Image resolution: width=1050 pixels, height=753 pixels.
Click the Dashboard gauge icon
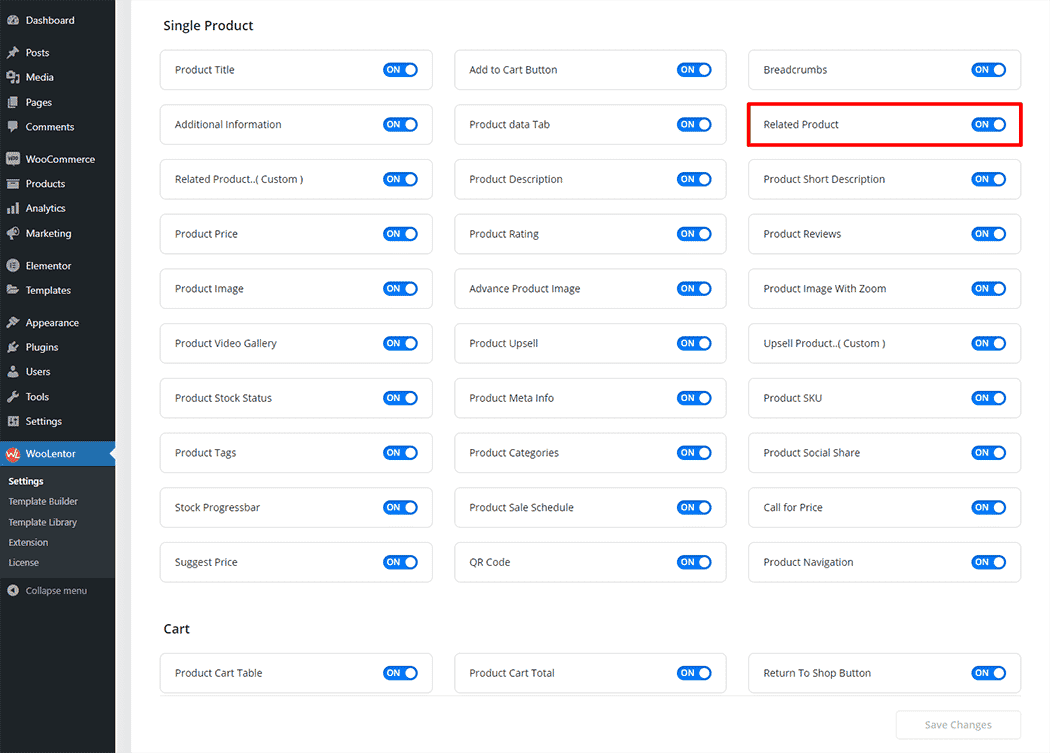(x=13, y=20)
